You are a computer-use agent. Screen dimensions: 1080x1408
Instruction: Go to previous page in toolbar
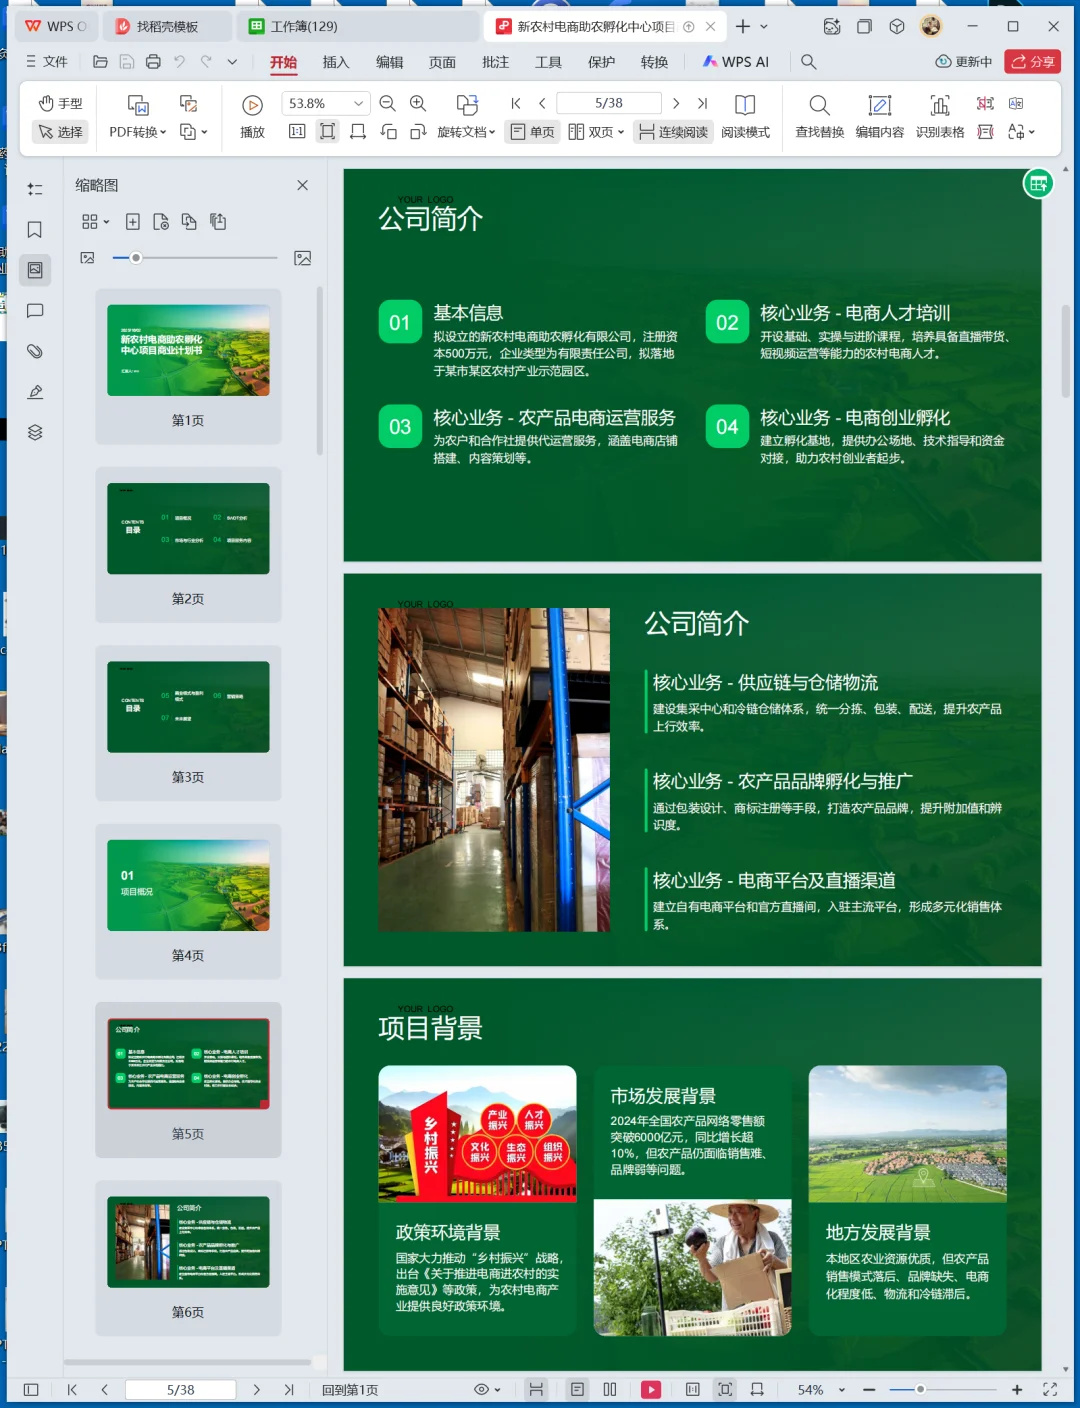[x=542, y=103]
